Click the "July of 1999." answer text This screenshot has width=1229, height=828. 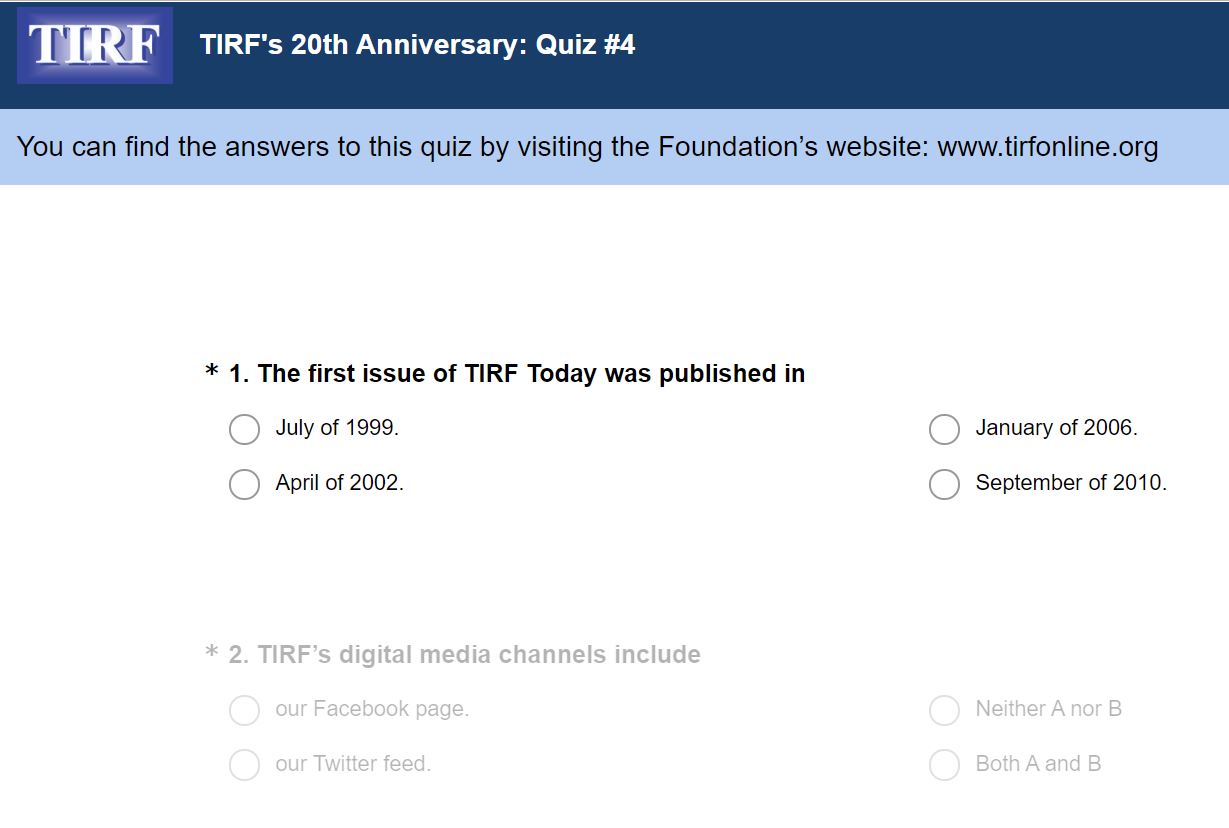click(337, 428)
